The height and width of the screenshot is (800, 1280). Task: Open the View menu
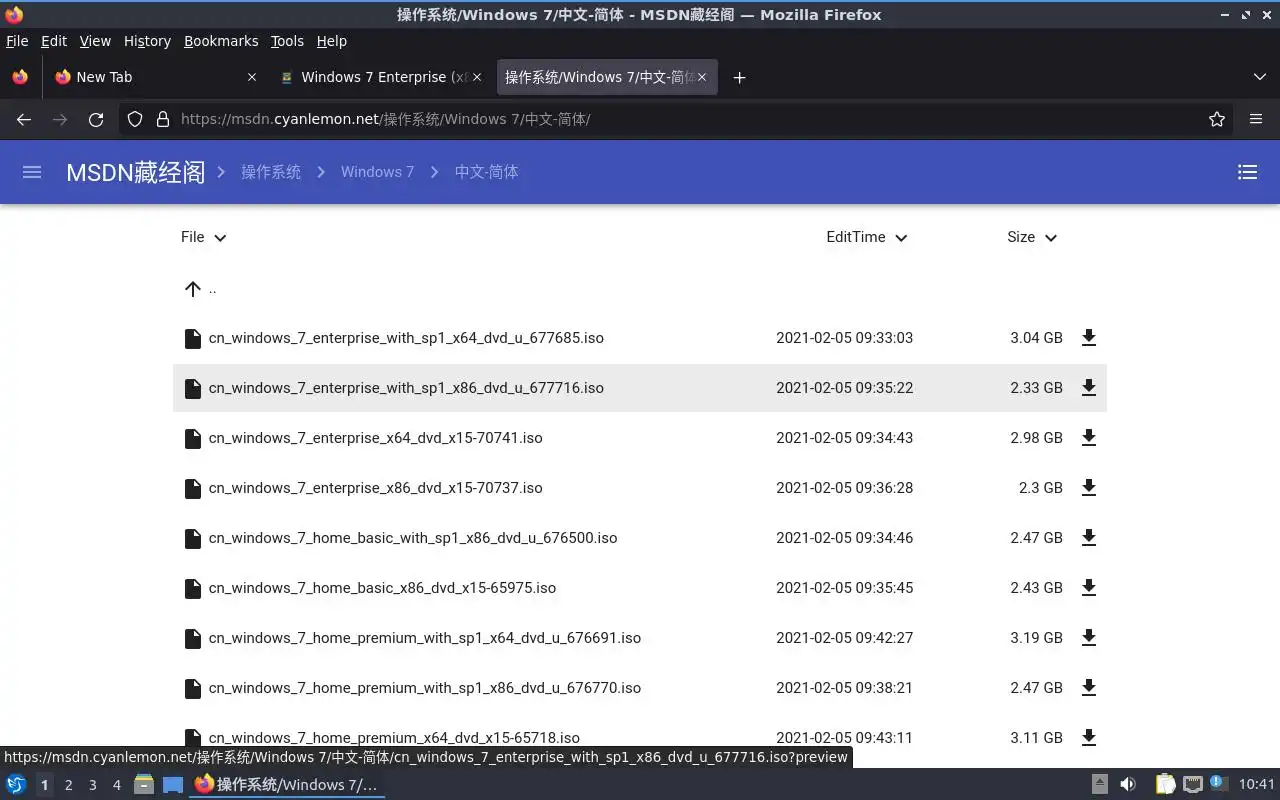pyautogui.click(x=95, y=41)
